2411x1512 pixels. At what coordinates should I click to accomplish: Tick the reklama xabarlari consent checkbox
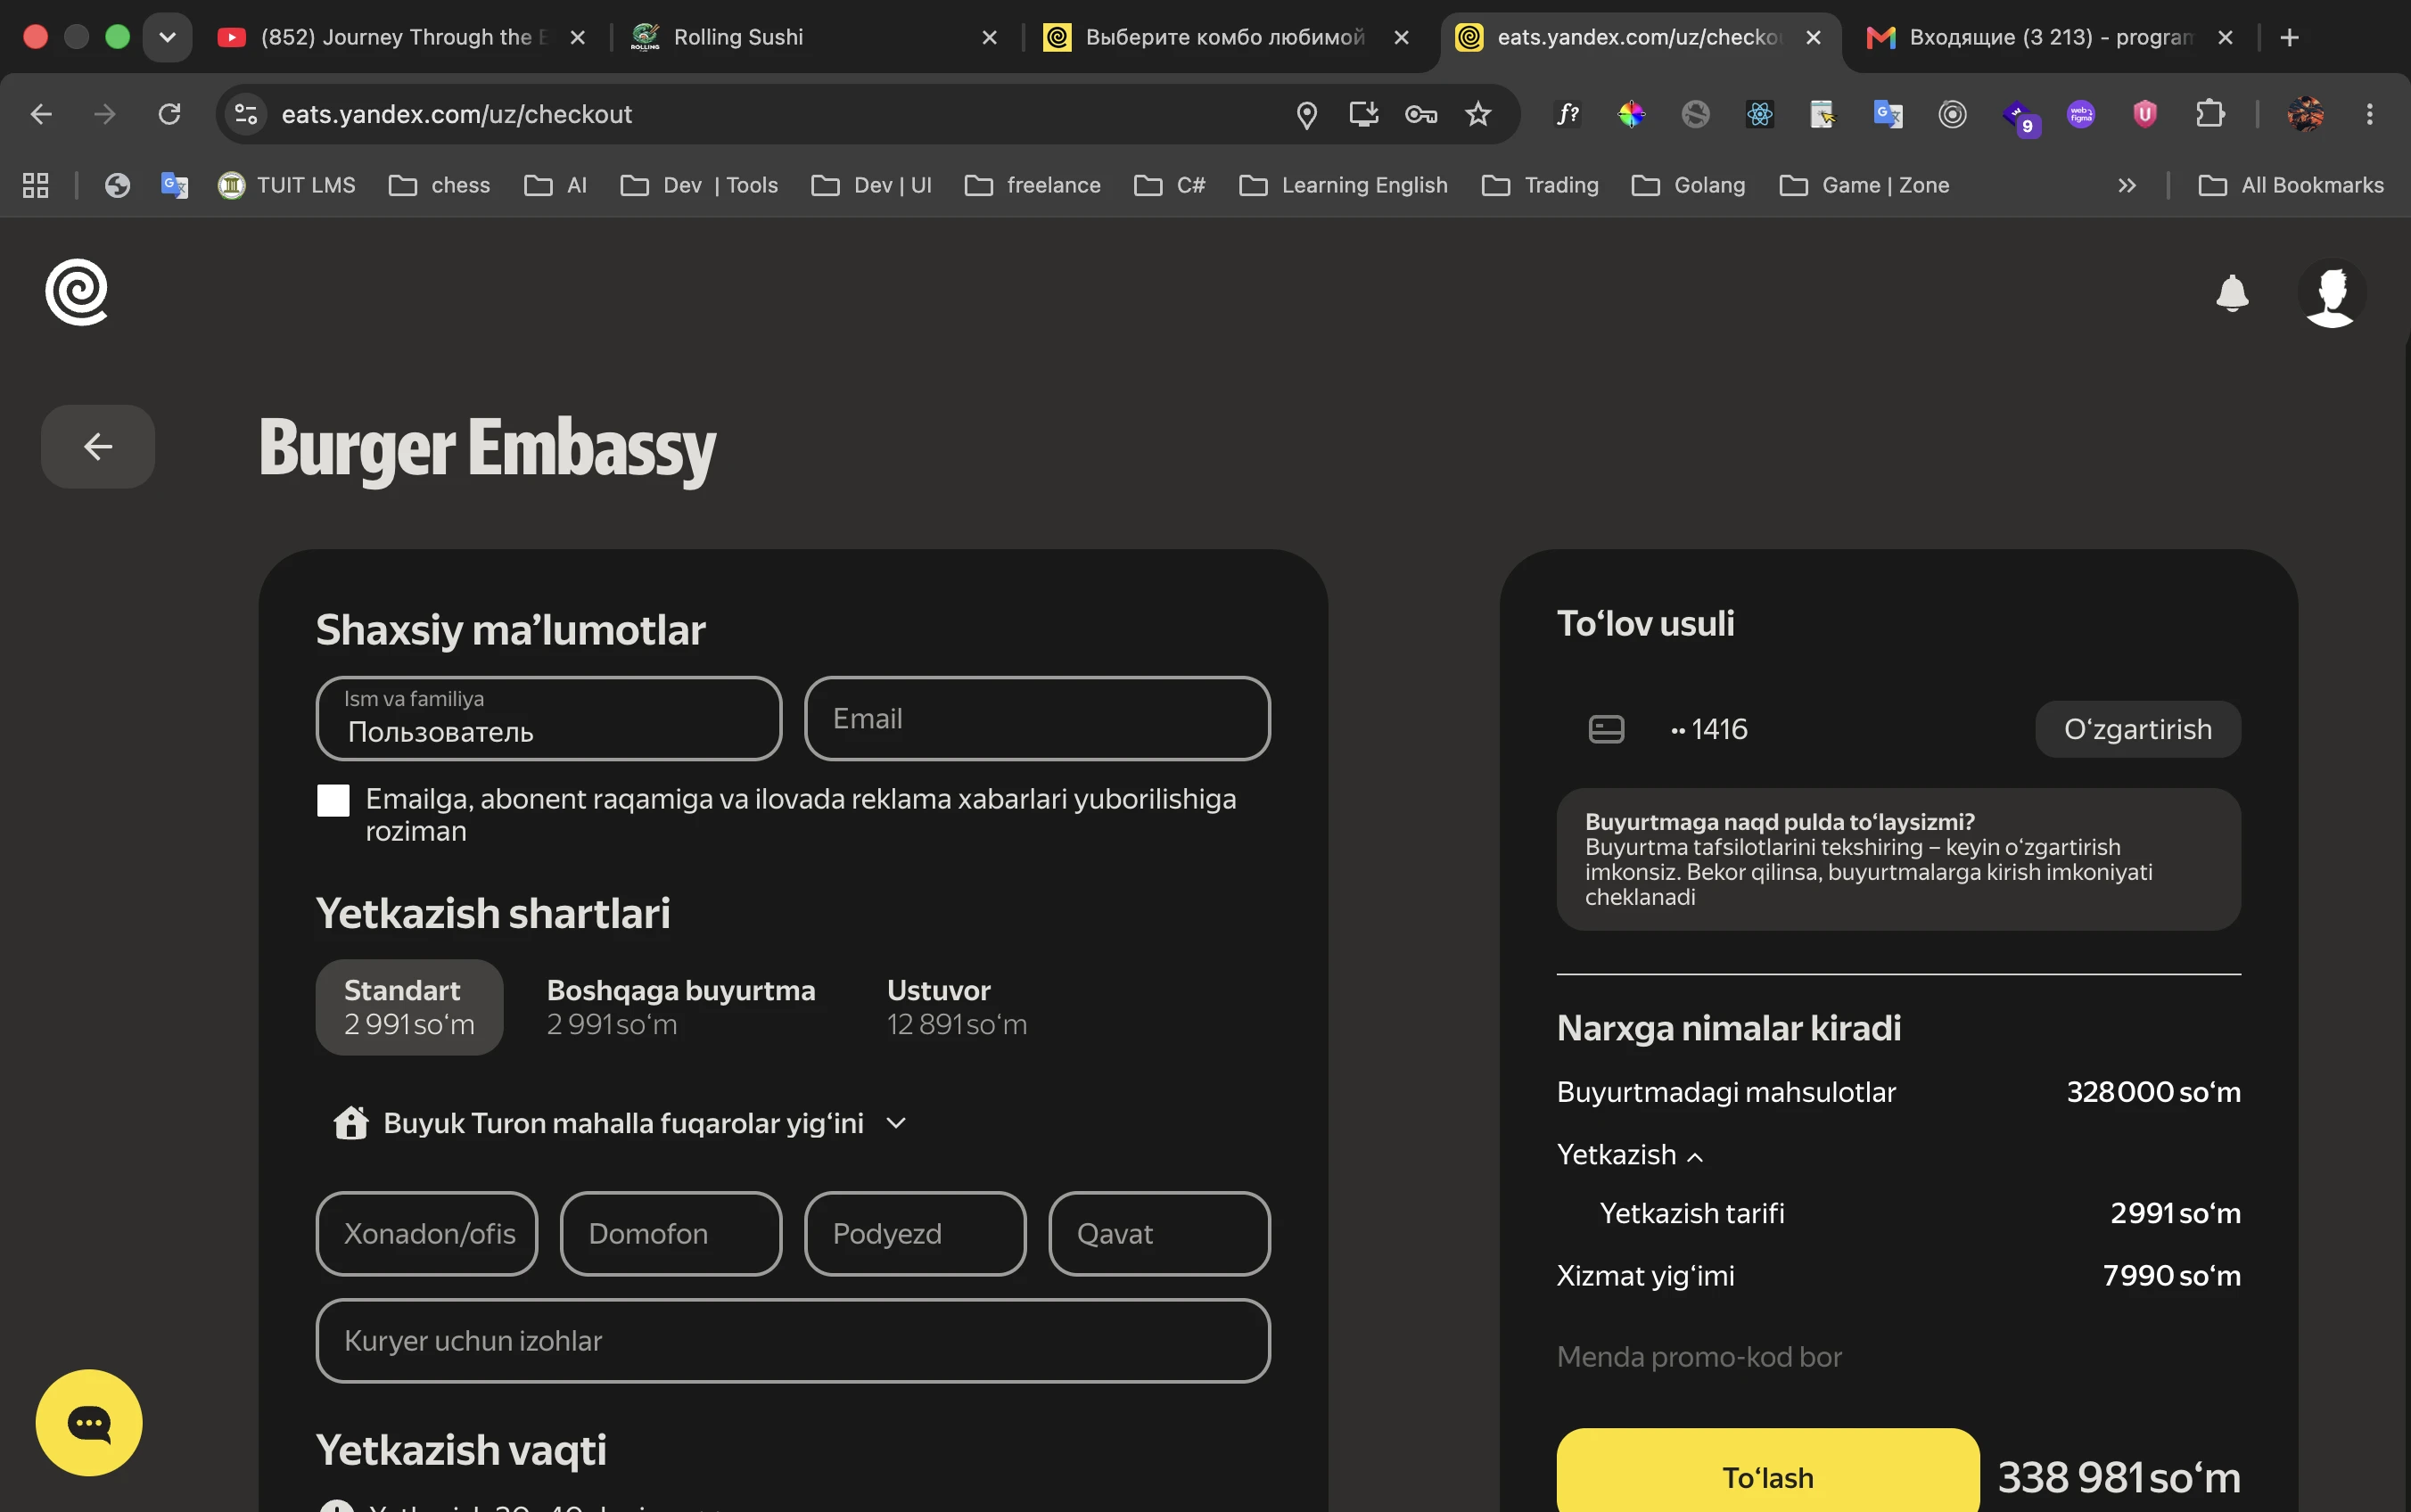(x=333, y=800)
